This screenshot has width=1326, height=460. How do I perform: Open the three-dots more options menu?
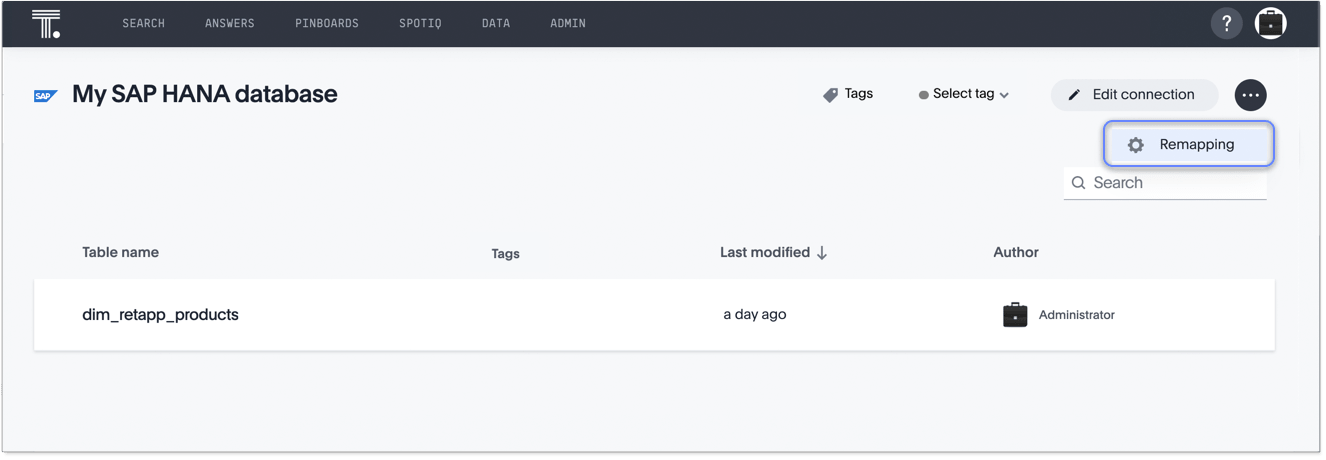pos(1250,95)
